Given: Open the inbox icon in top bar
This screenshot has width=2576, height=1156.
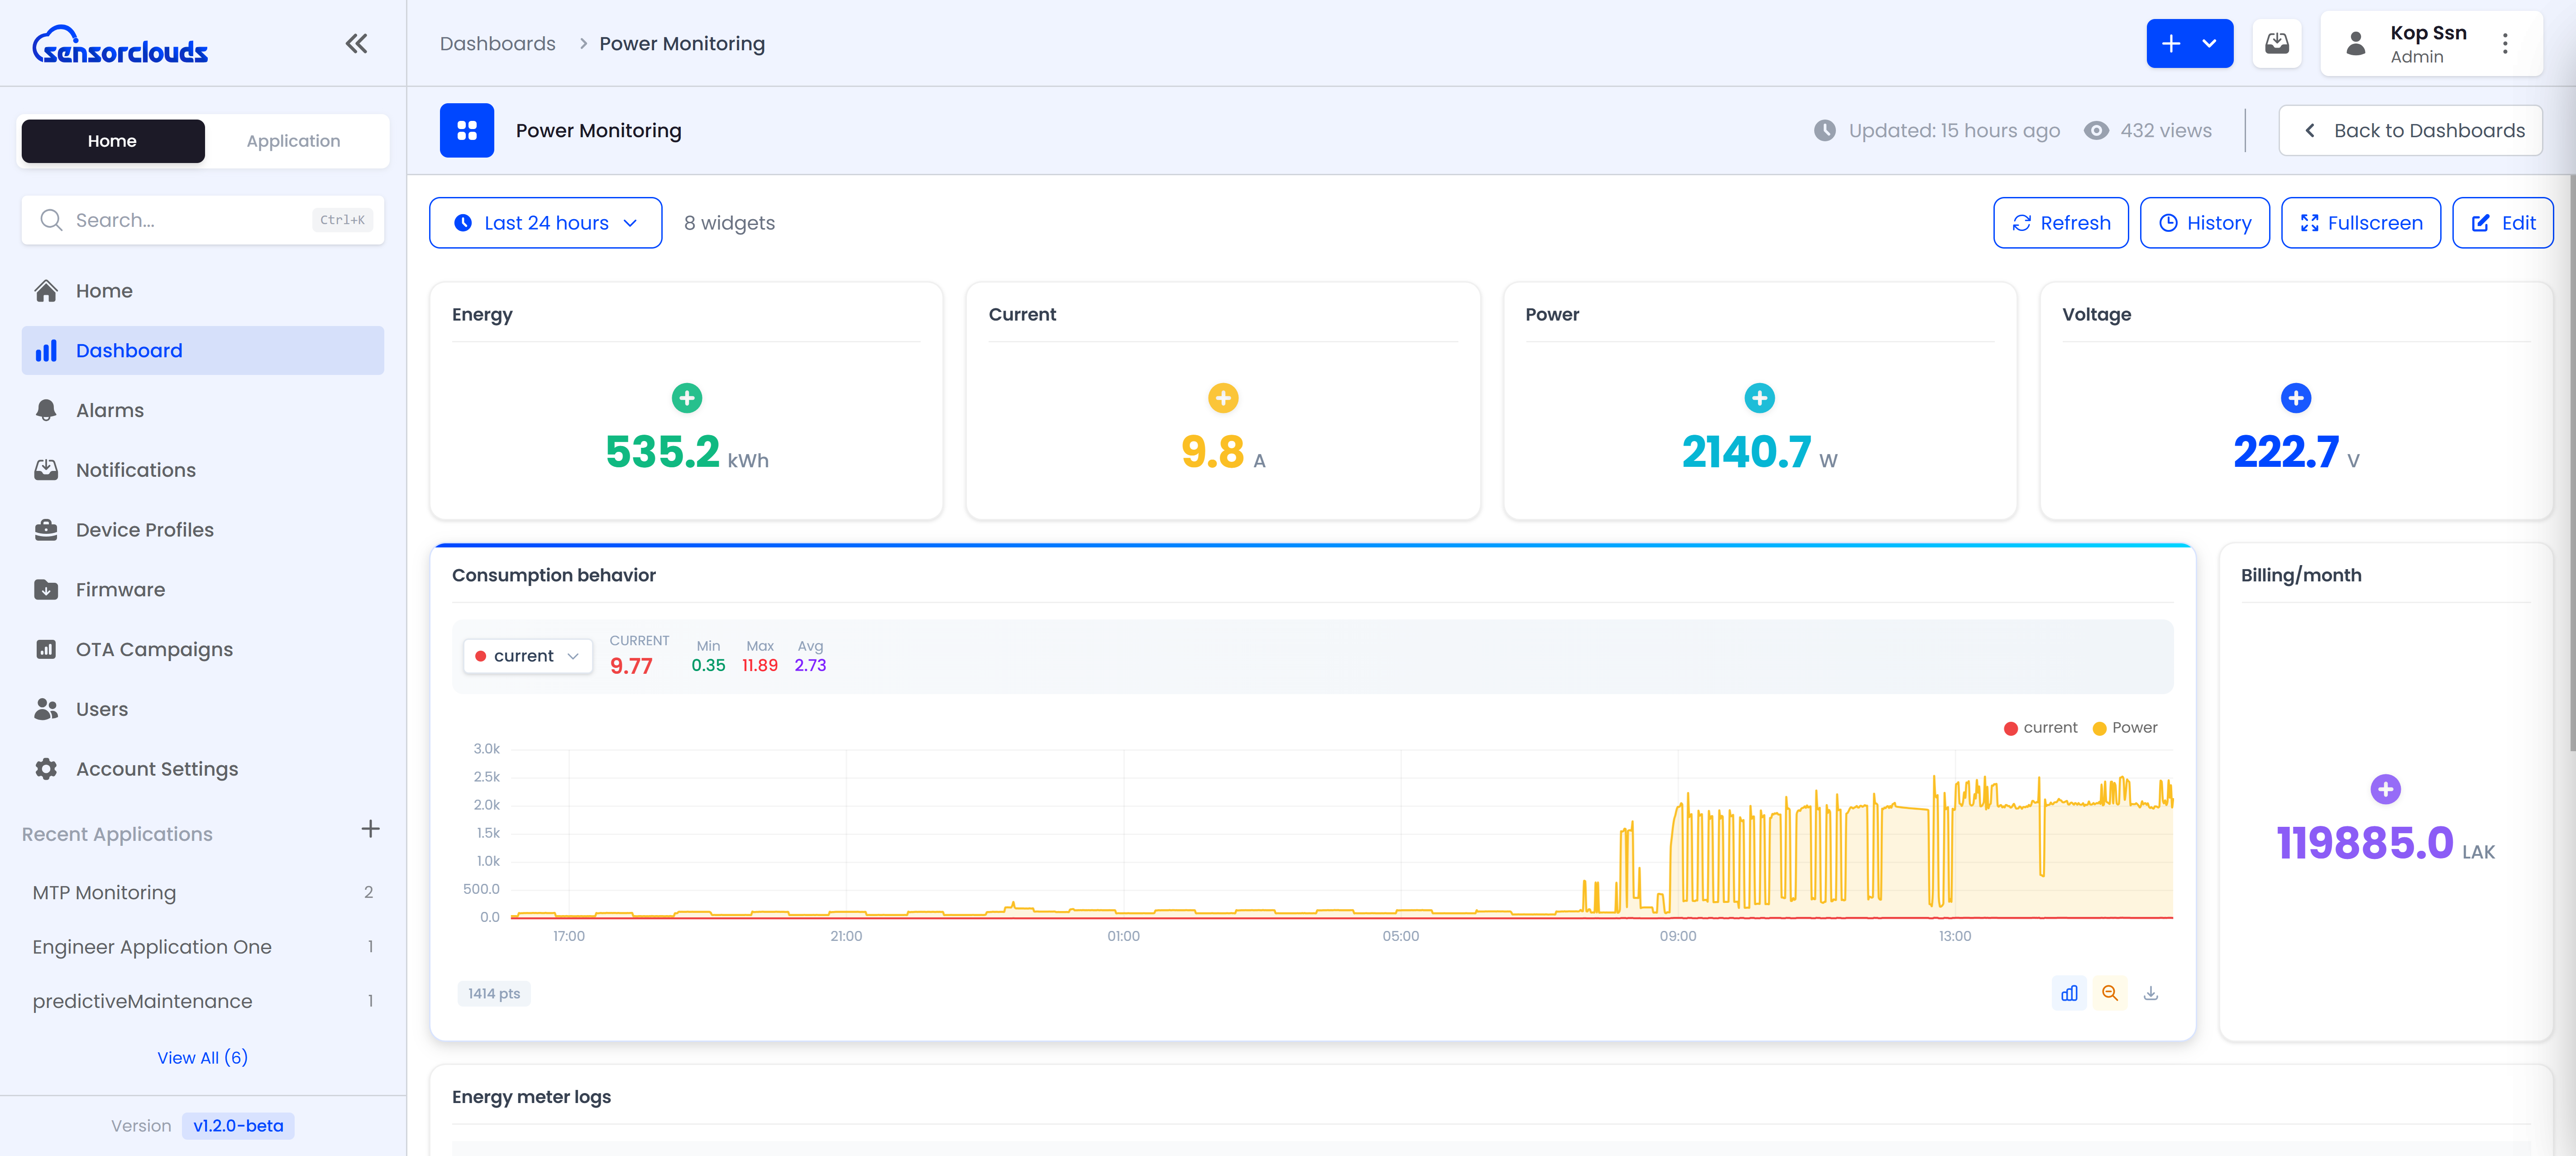Looking at the screenshot, I should point(2277,43).
